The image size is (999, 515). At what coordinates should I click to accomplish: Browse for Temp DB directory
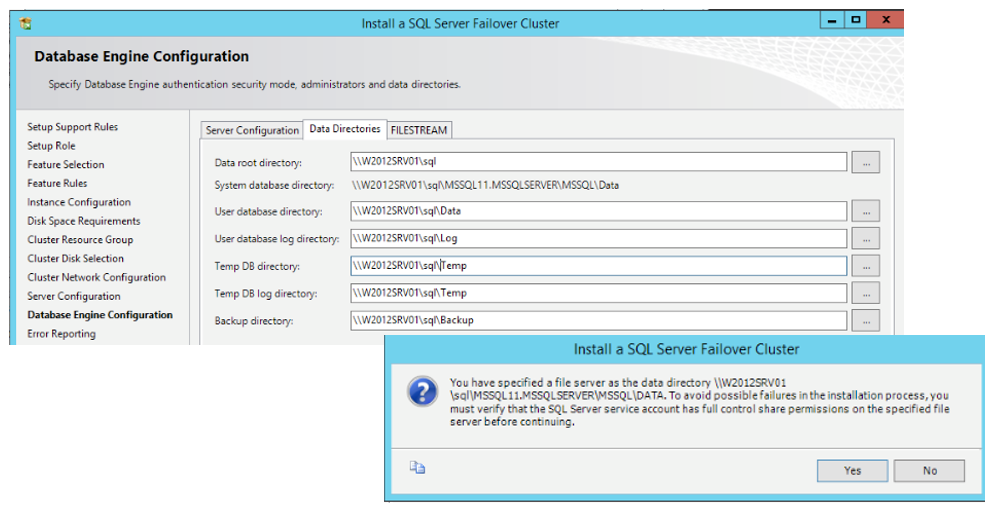click(x=866, y=266)
